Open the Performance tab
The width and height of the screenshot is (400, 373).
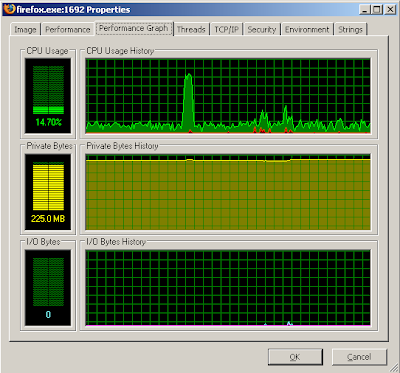pos(68,29)
